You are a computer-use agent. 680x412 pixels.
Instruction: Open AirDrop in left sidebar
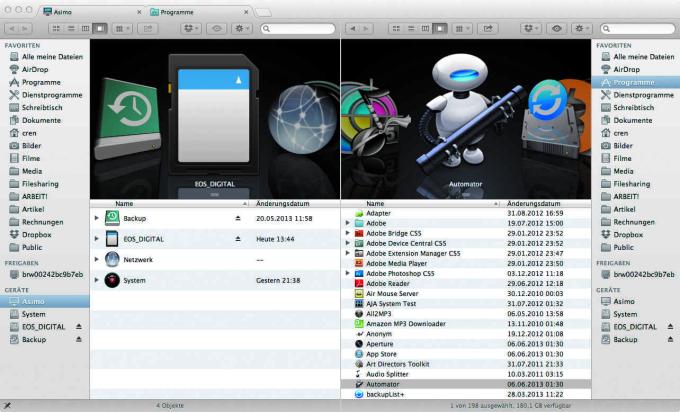[x=35, y=69]
